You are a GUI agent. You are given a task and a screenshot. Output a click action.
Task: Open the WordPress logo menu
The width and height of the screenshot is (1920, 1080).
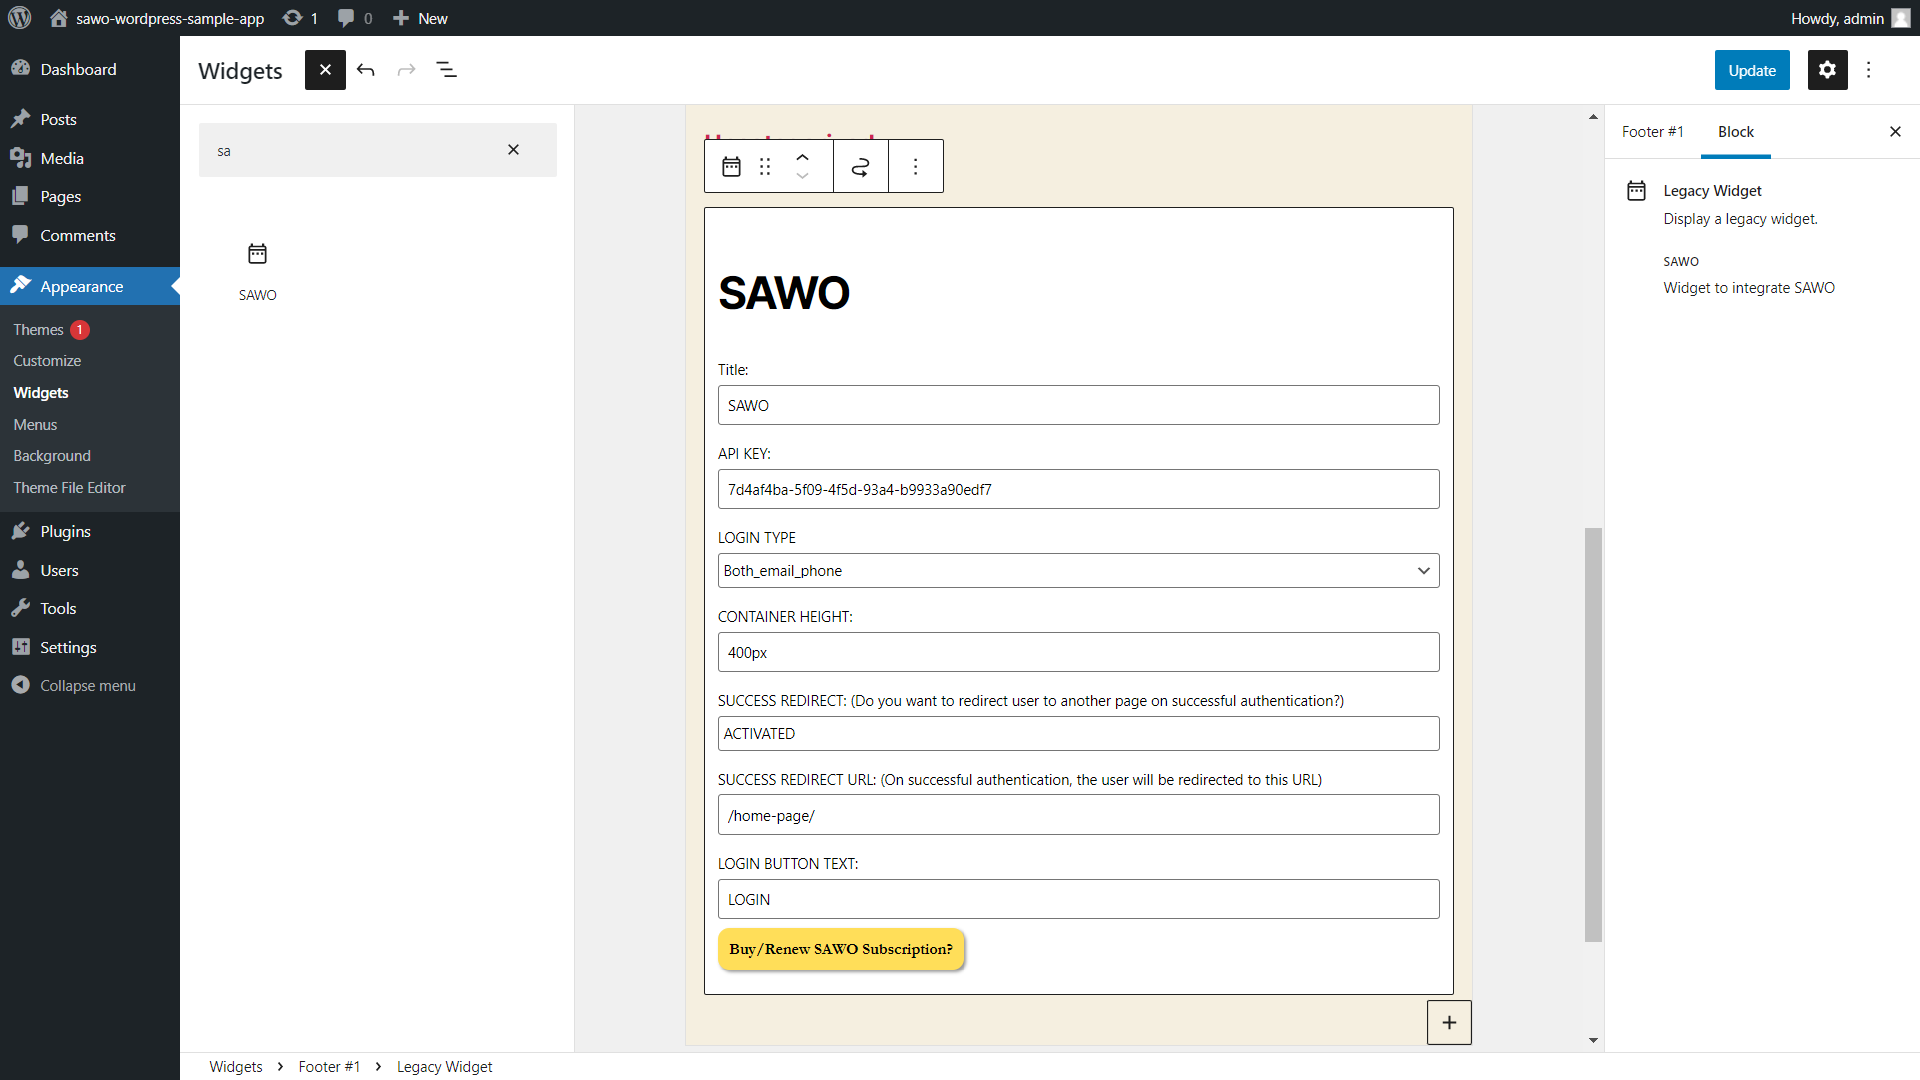click(x=20, y=18)
